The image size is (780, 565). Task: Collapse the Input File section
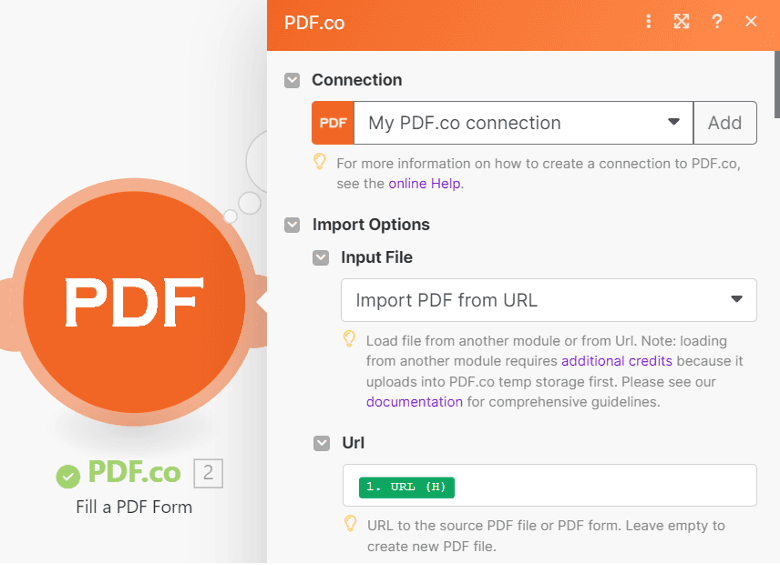pos(321,258)
